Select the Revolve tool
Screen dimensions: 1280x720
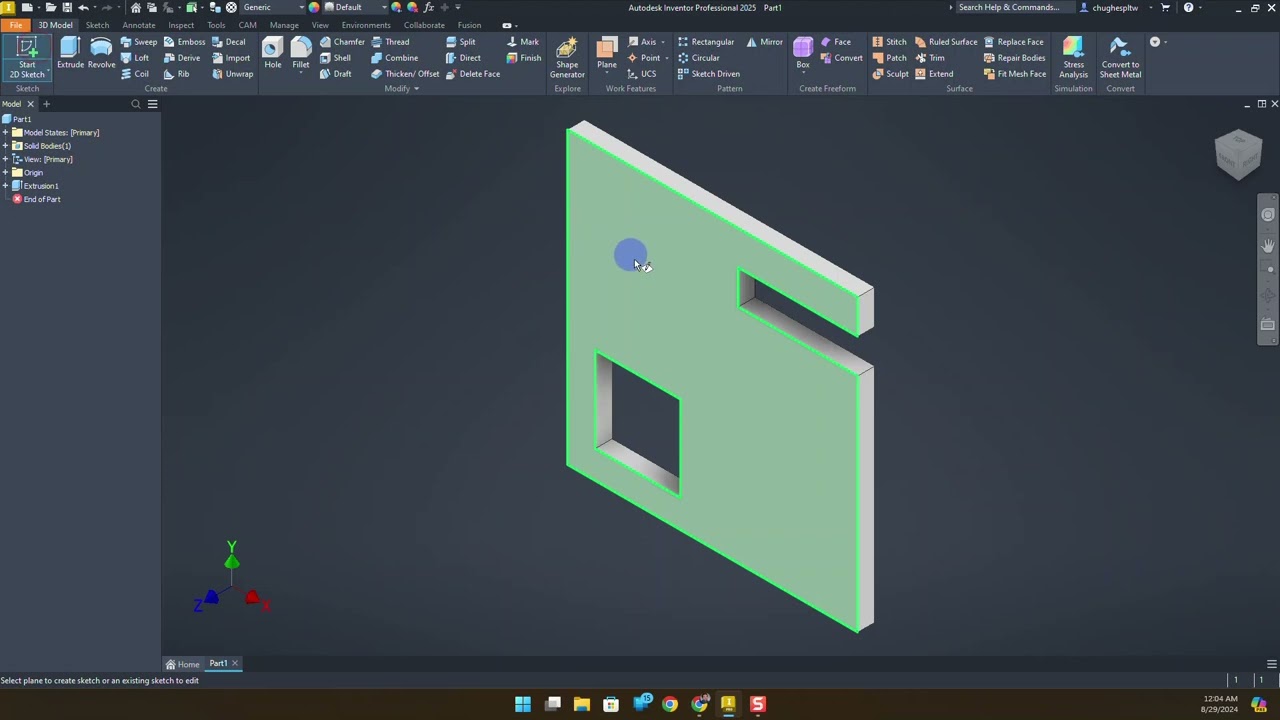101,54
